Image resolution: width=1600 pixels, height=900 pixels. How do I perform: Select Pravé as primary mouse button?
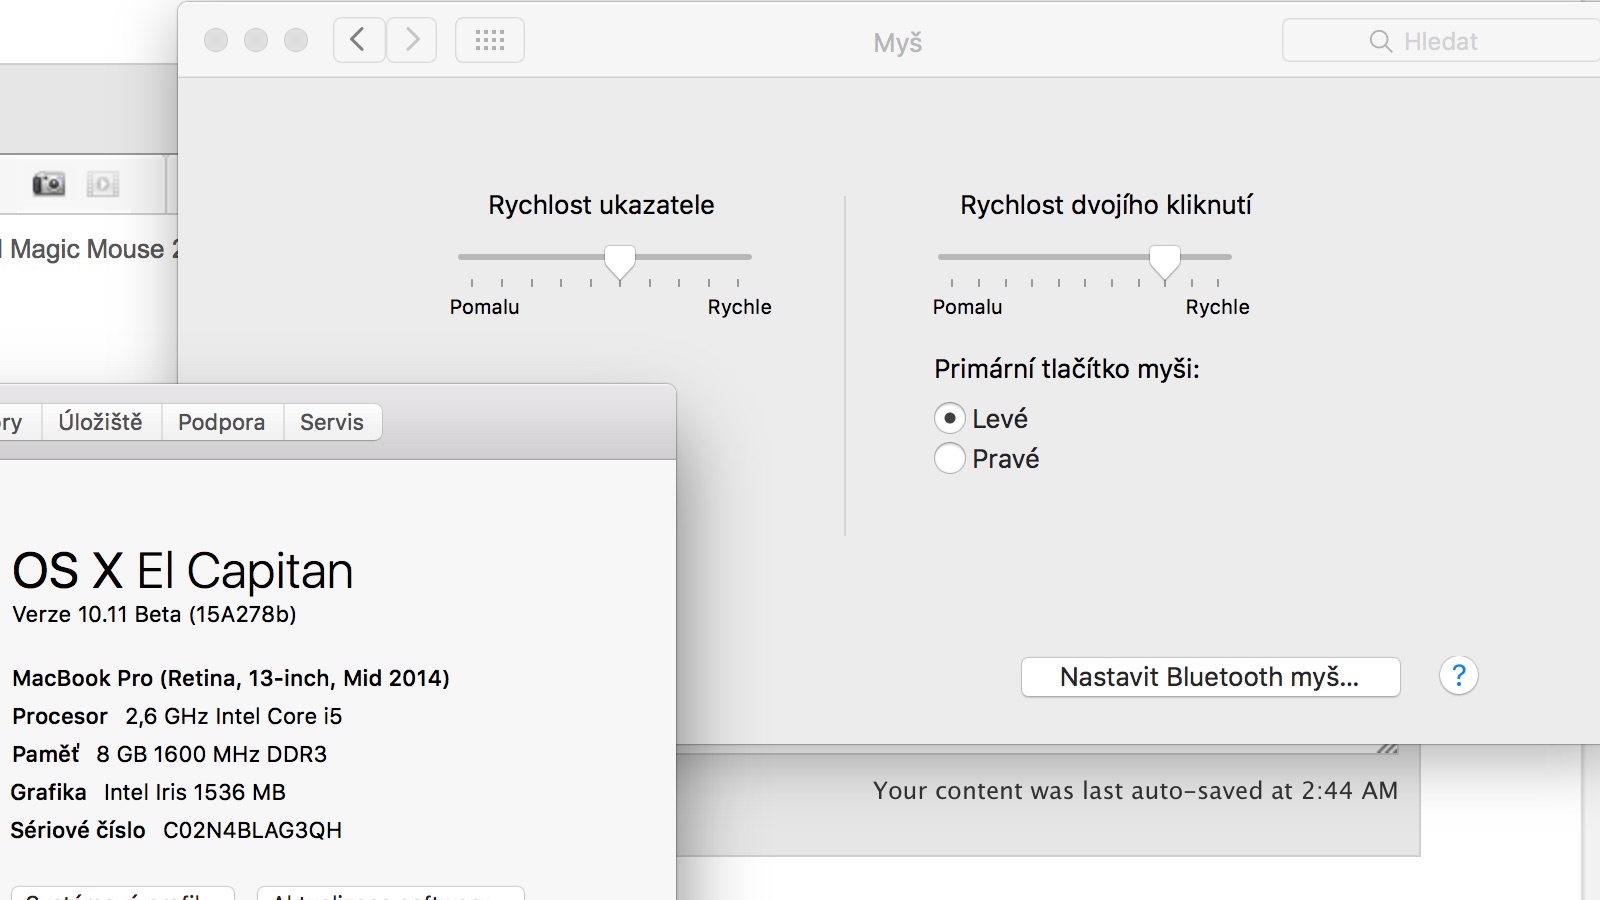tap(949, 459)
